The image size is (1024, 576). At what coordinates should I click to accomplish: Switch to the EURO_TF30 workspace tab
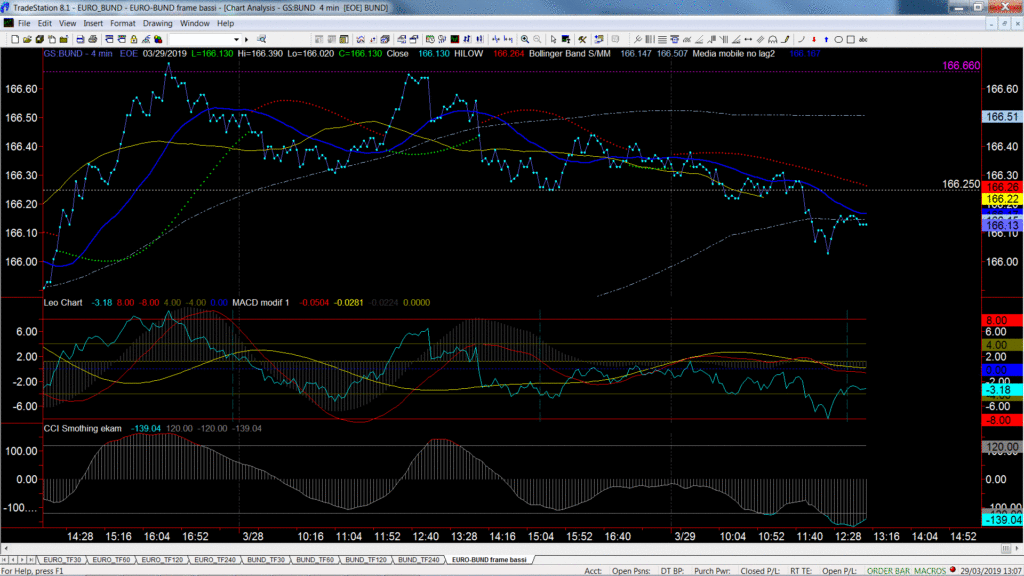pos(62,560)
